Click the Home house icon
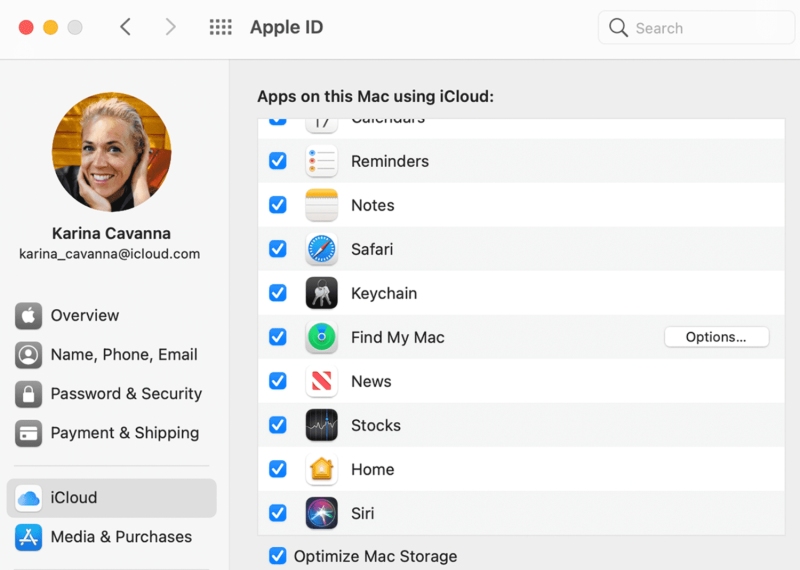 321,469
